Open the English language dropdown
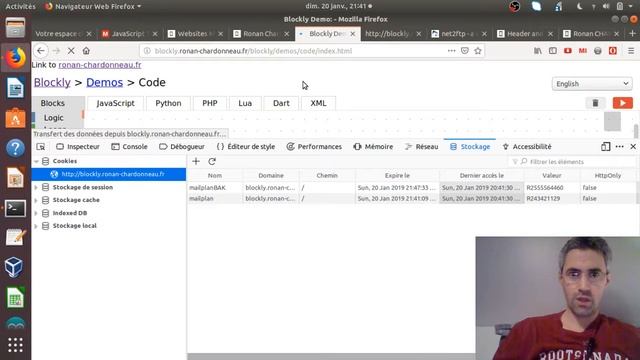 [592, 84]
